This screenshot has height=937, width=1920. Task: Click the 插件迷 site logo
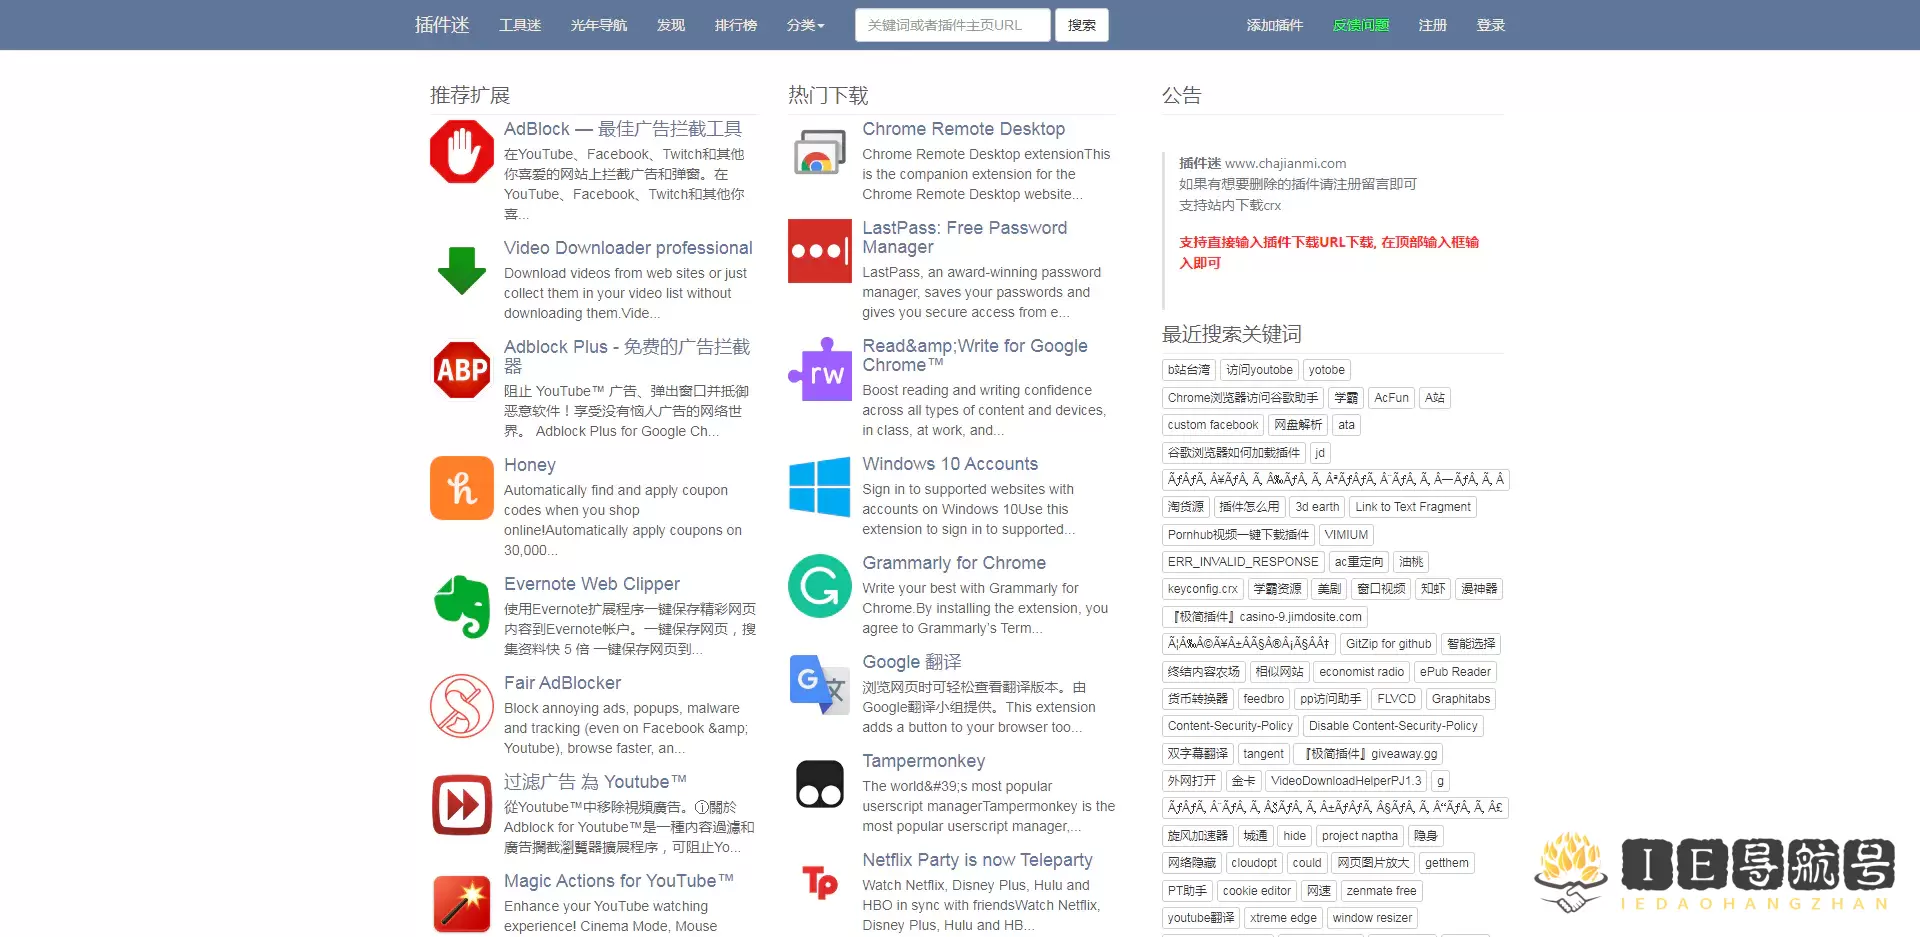tap(442, 25)
